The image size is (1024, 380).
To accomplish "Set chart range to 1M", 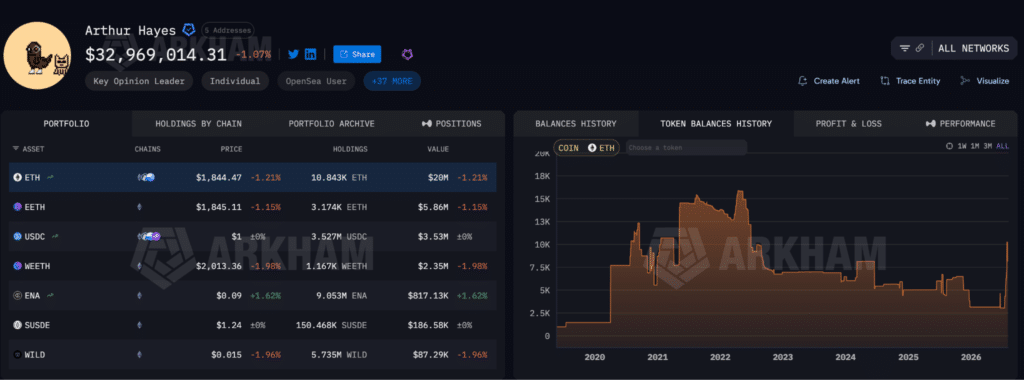I will coord(974,146).
